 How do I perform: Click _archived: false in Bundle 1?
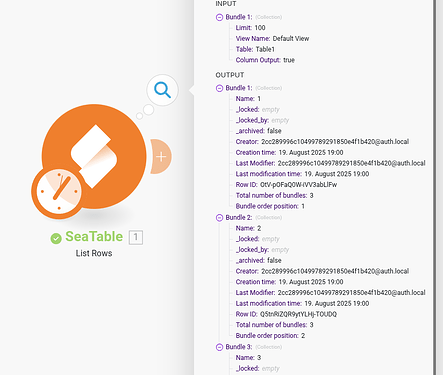point(258,131)
